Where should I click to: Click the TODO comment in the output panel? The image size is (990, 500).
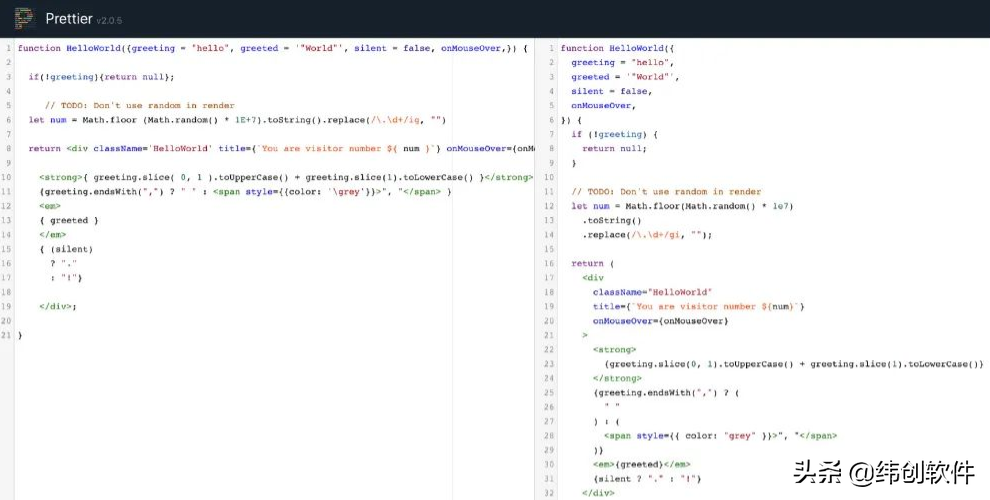665,191
